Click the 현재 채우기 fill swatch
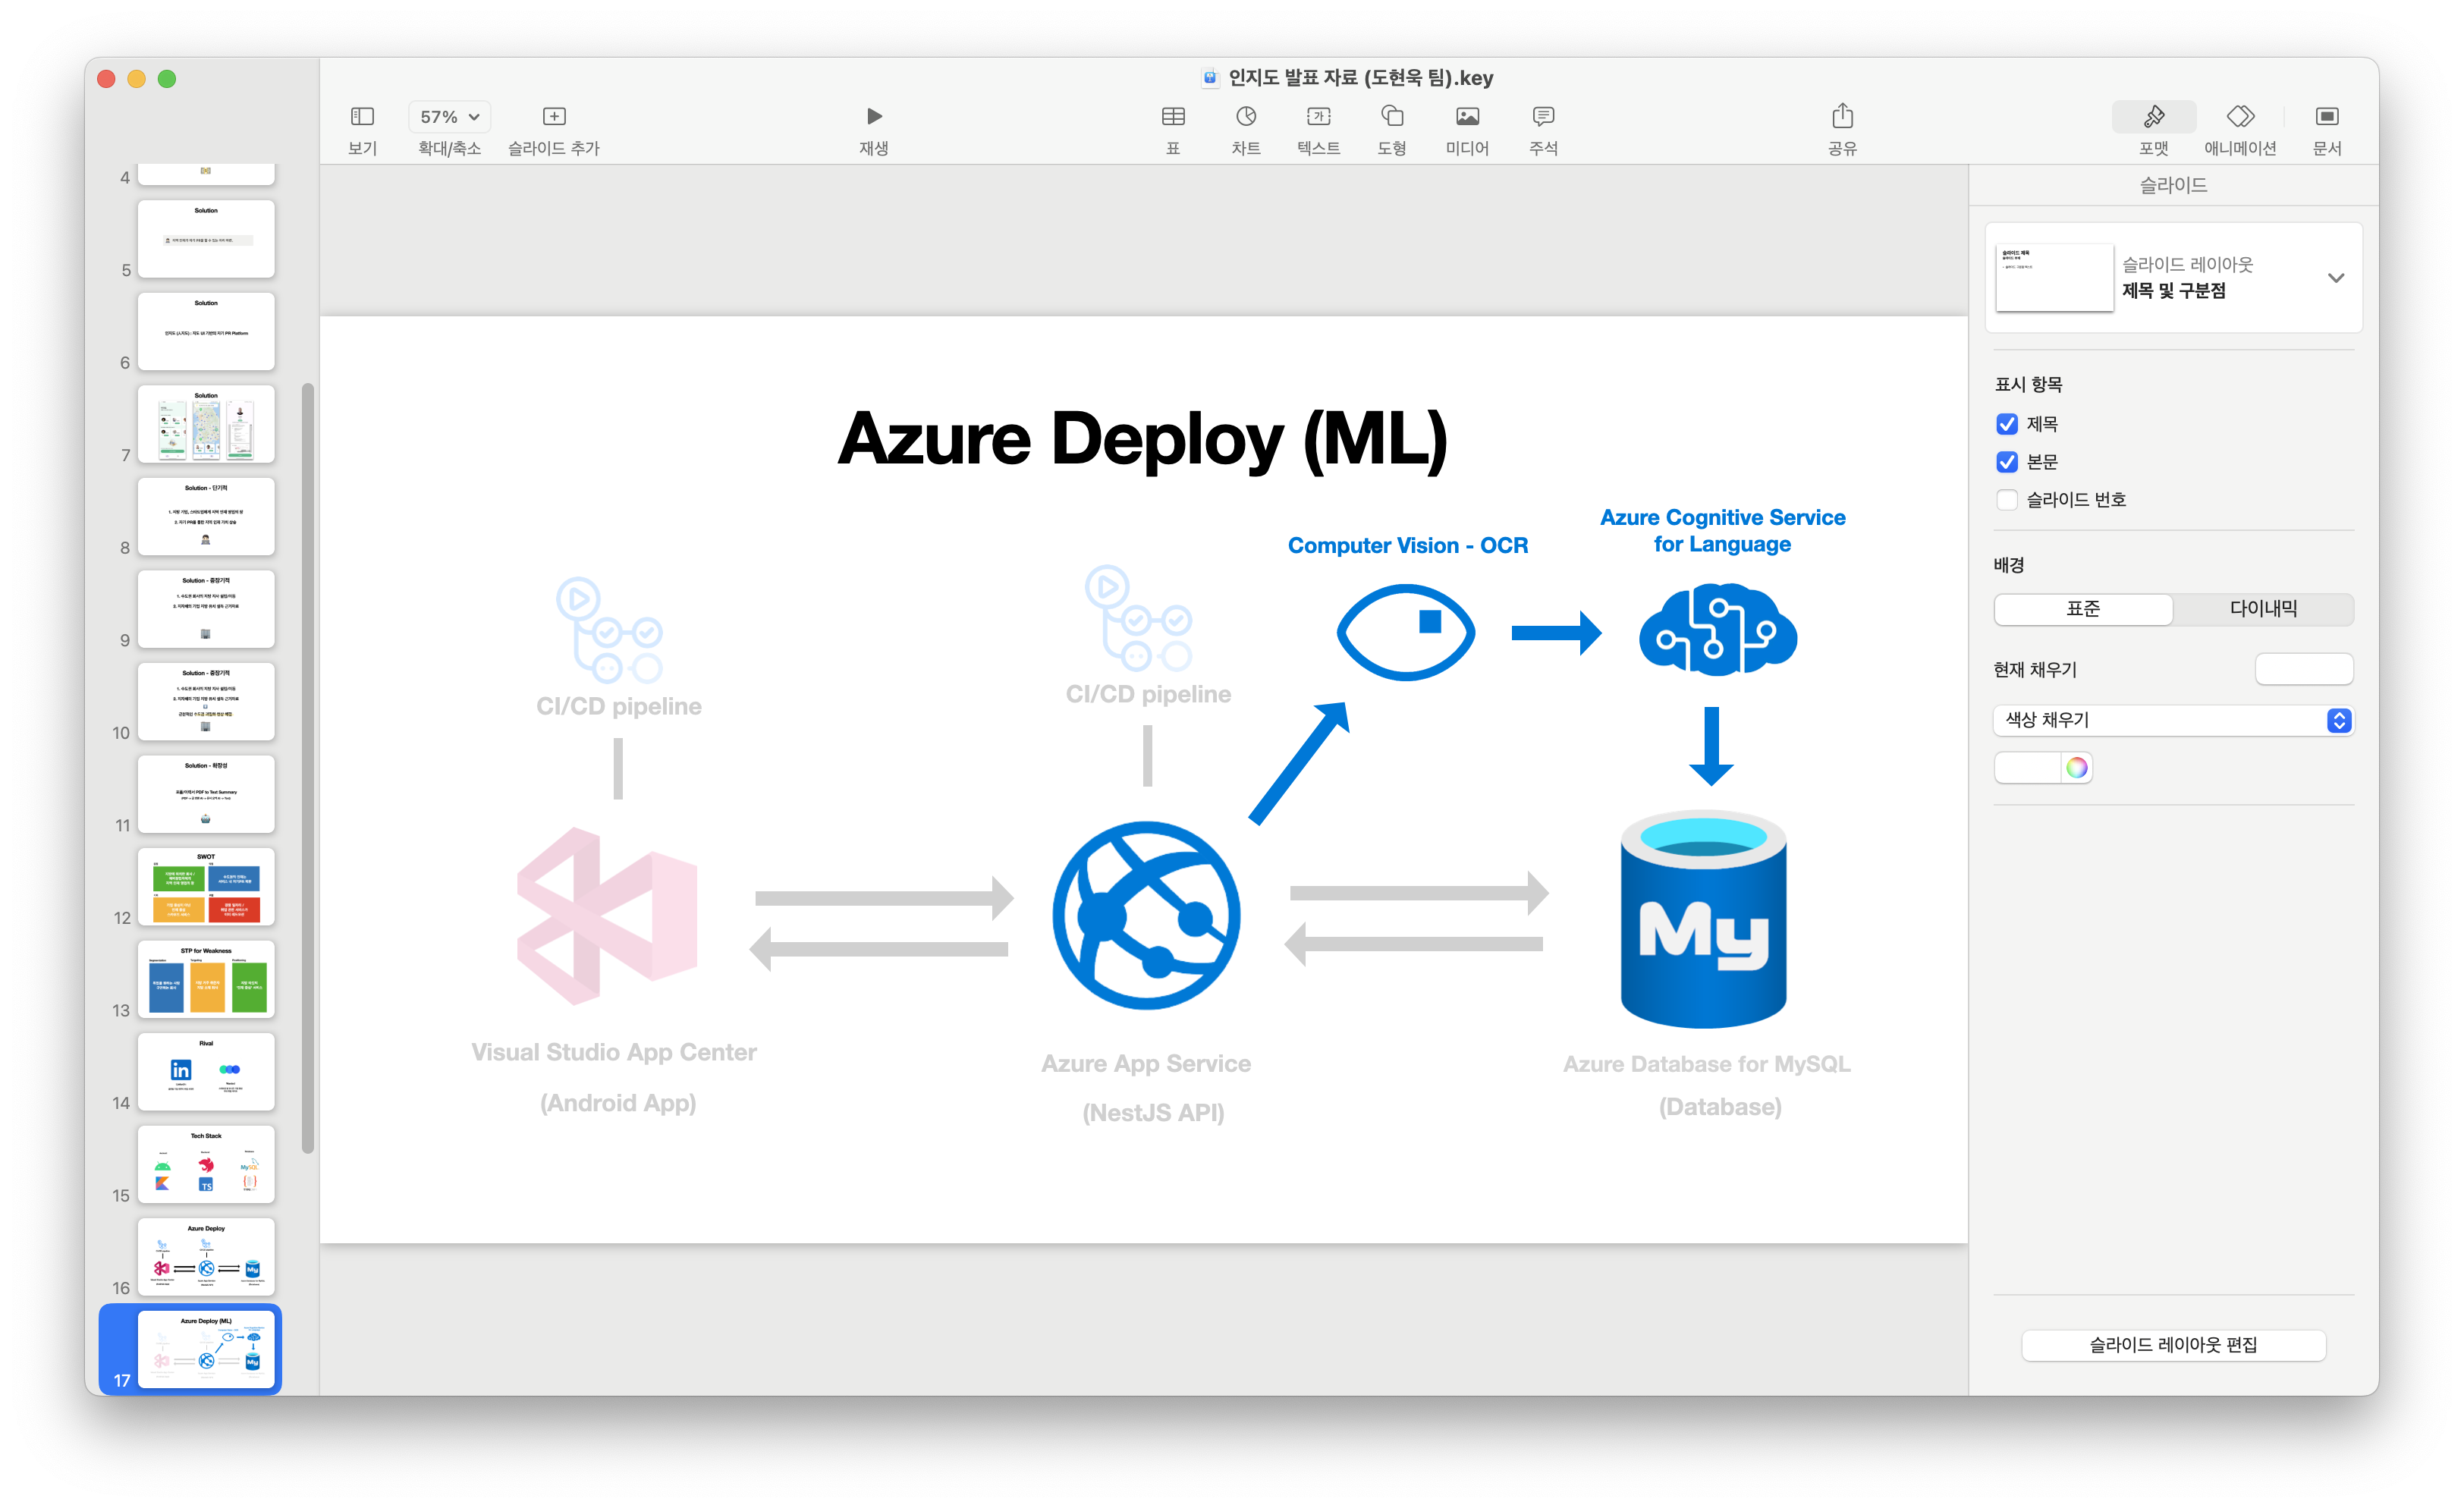The image size is (2464, 1508). [2304, 669]
